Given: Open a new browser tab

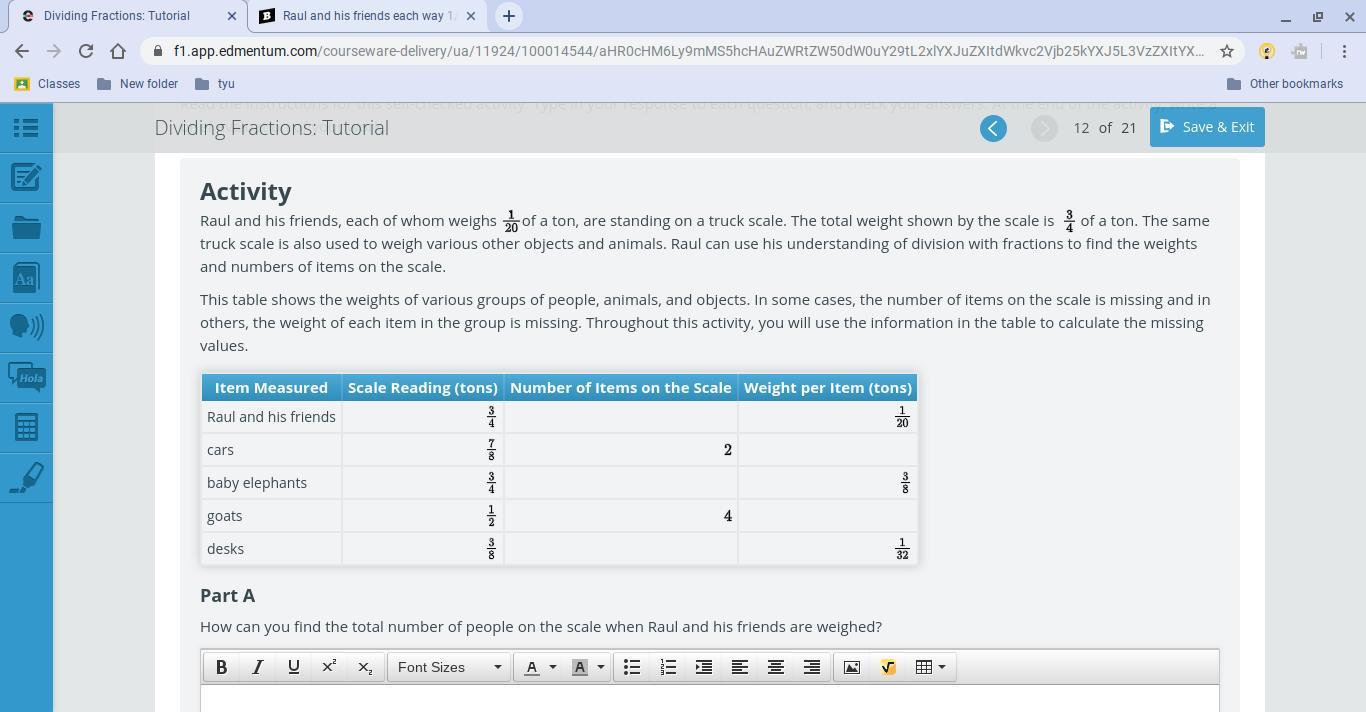Looking at the screenshot, I should [x=508, y=16].
